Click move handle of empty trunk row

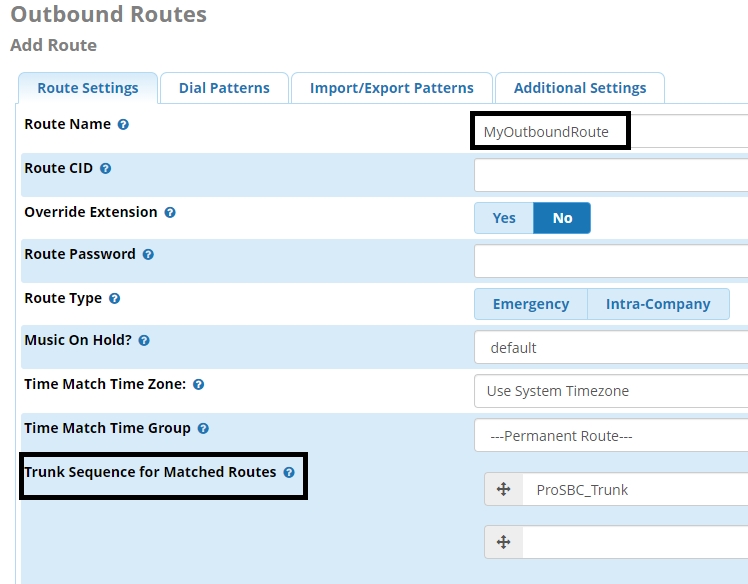click(504, 542)
